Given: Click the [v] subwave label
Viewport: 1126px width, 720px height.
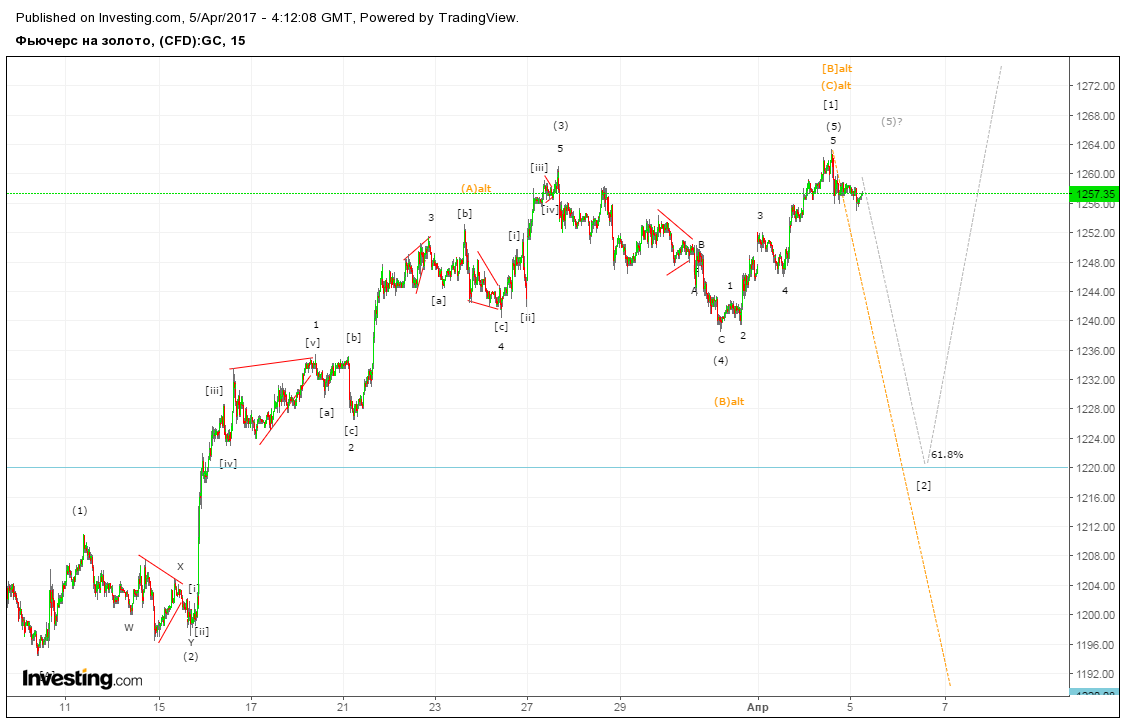Looking at the screenshot, I should pyautogui.click(x=312, y=342).
